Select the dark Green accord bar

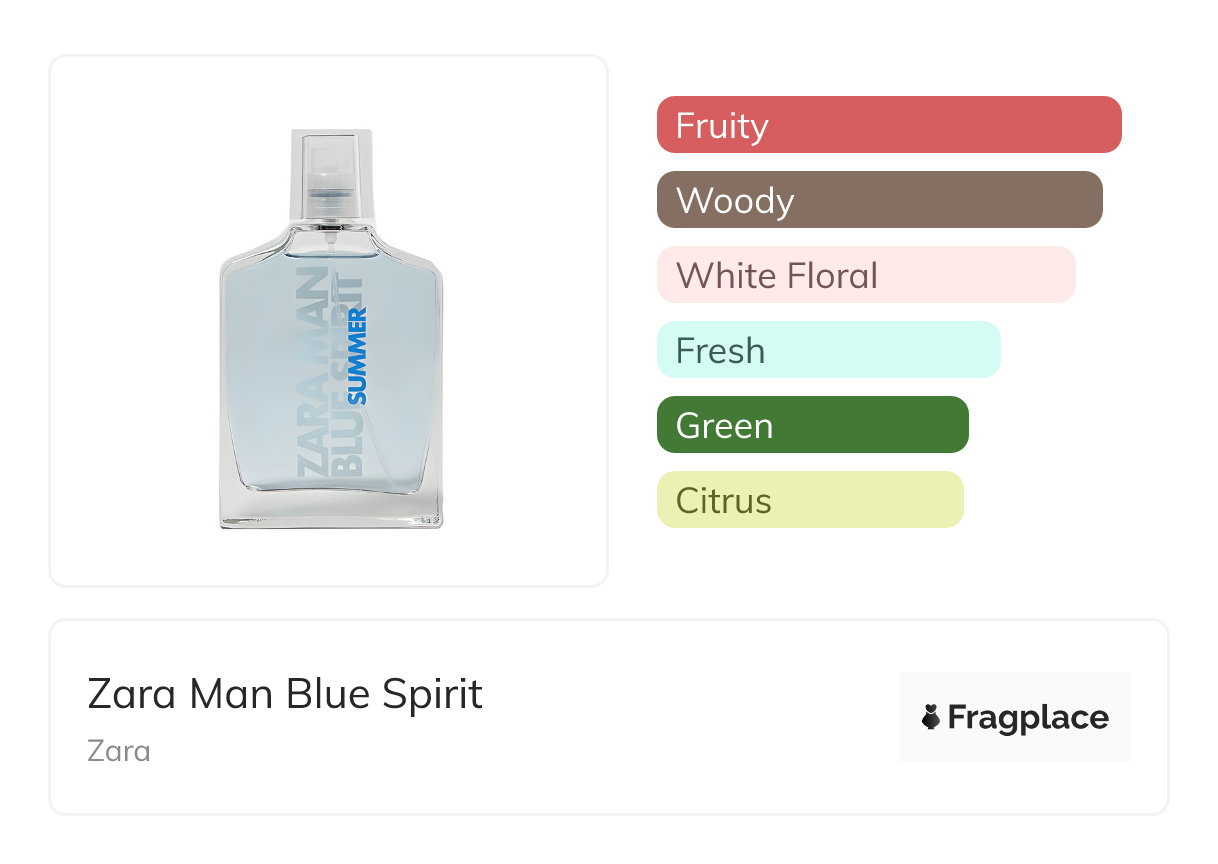click(x=812, y=425)
